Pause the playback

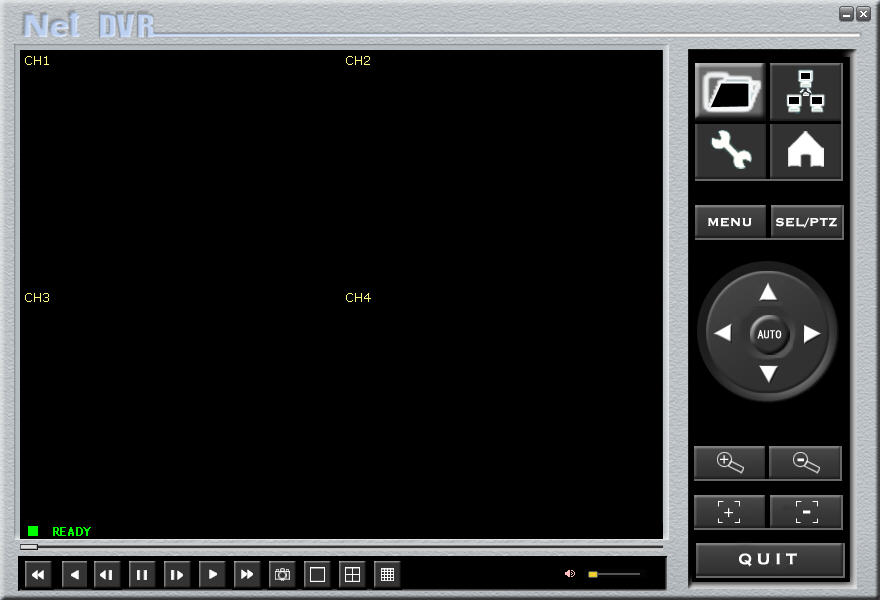[141, 575]
